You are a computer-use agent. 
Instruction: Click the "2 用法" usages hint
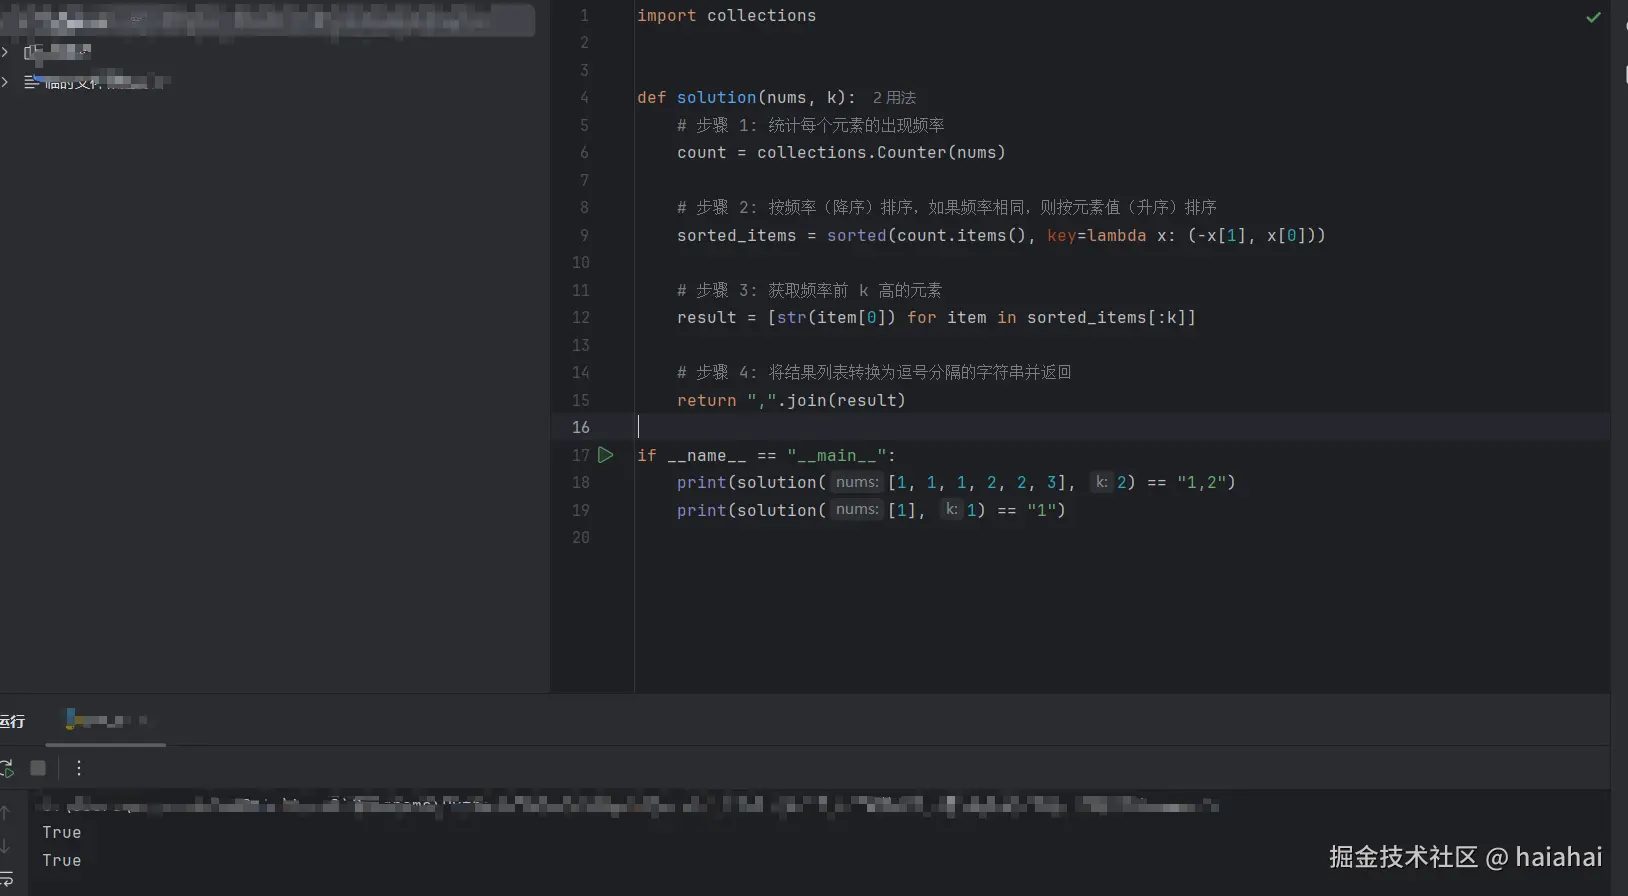(x=894, y=97)
